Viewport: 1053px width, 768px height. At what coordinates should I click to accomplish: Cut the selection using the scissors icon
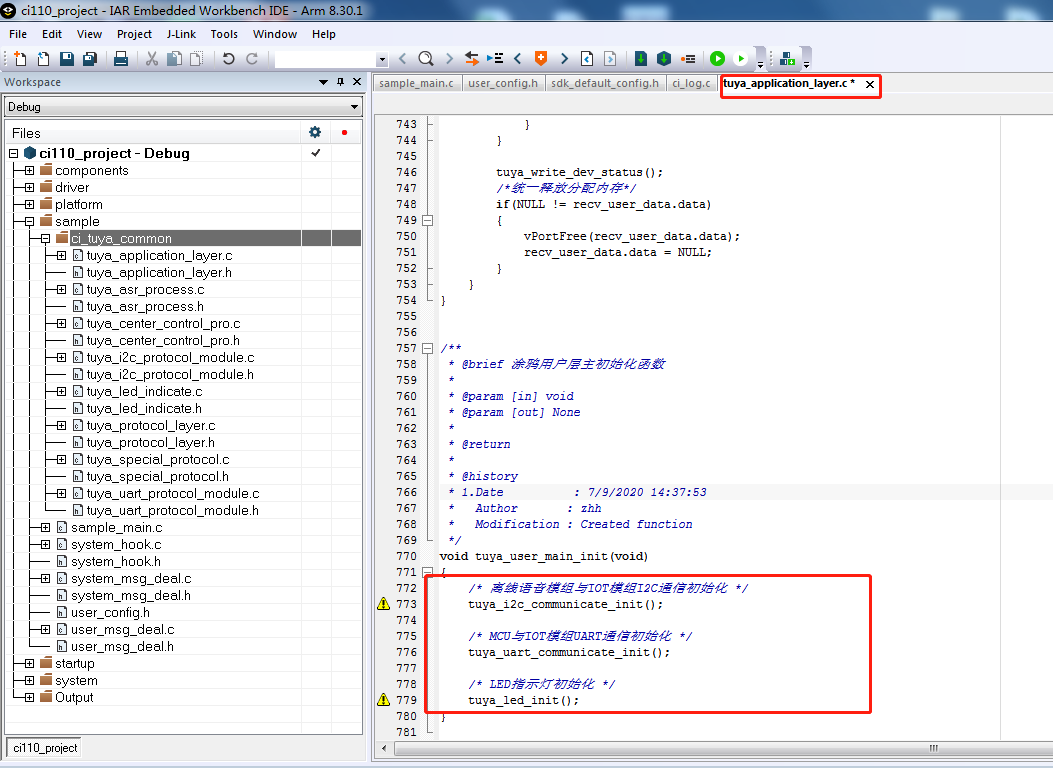click(x=152, y=59)
